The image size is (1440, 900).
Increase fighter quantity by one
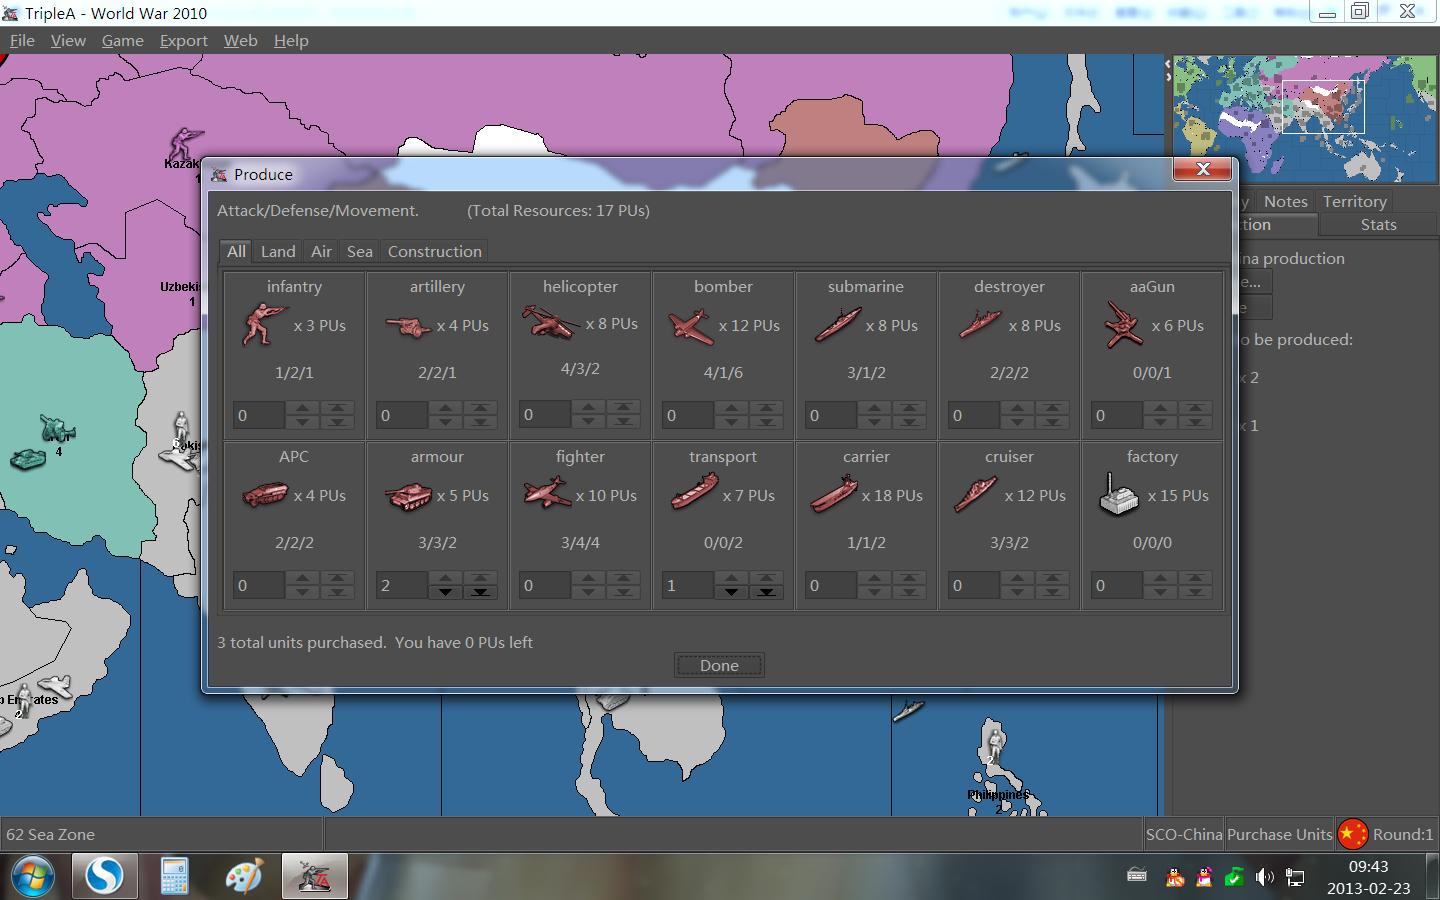point(588,578)
